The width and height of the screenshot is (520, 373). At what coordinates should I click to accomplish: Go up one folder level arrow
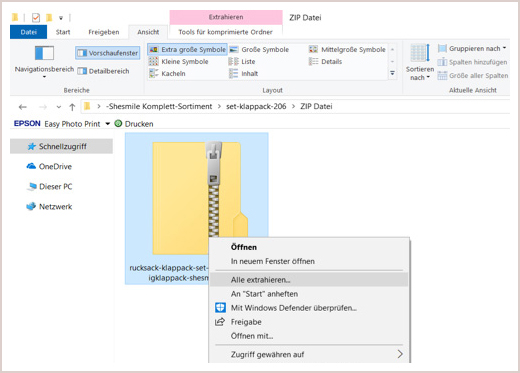72,107
